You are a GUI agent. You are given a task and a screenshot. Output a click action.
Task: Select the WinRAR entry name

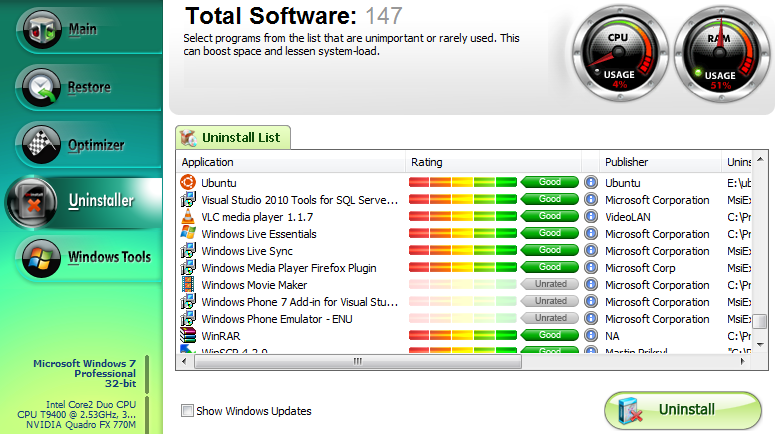221,336
